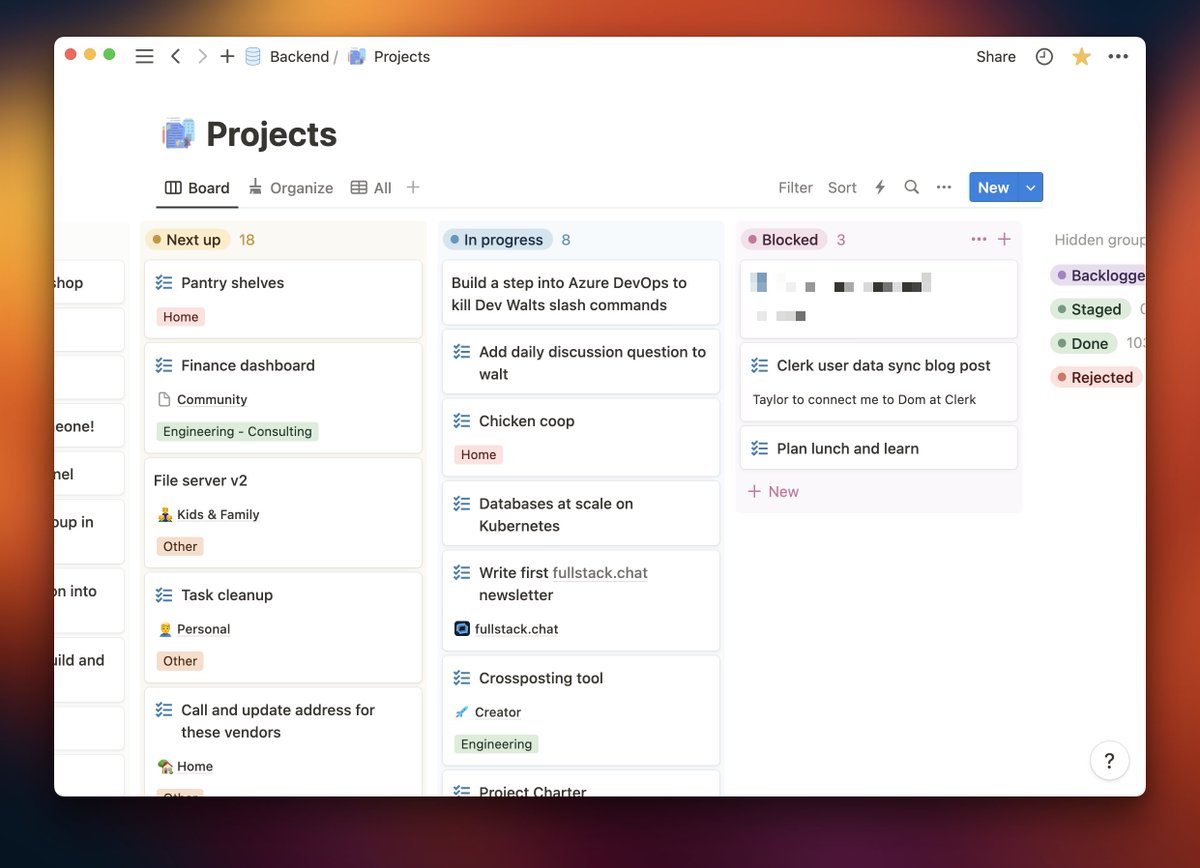1200x868 pixels.
Task: Open the Finance dashboard card
Action: [283, 398]
